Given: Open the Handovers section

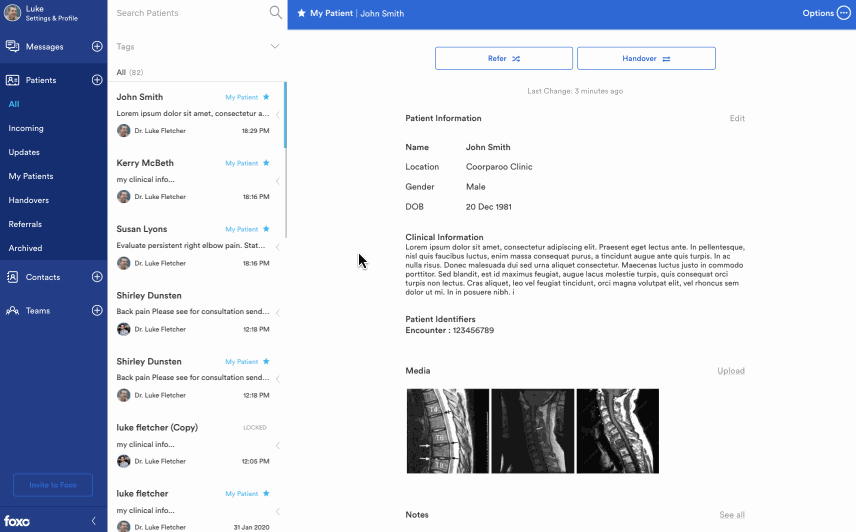Looking at the screenshot, I should [x=29, y=200].
